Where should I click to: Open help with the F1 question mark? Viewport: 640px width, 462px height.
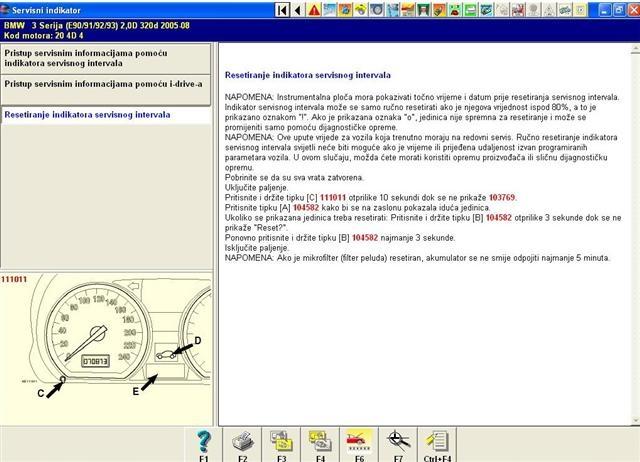coord(204,445)
